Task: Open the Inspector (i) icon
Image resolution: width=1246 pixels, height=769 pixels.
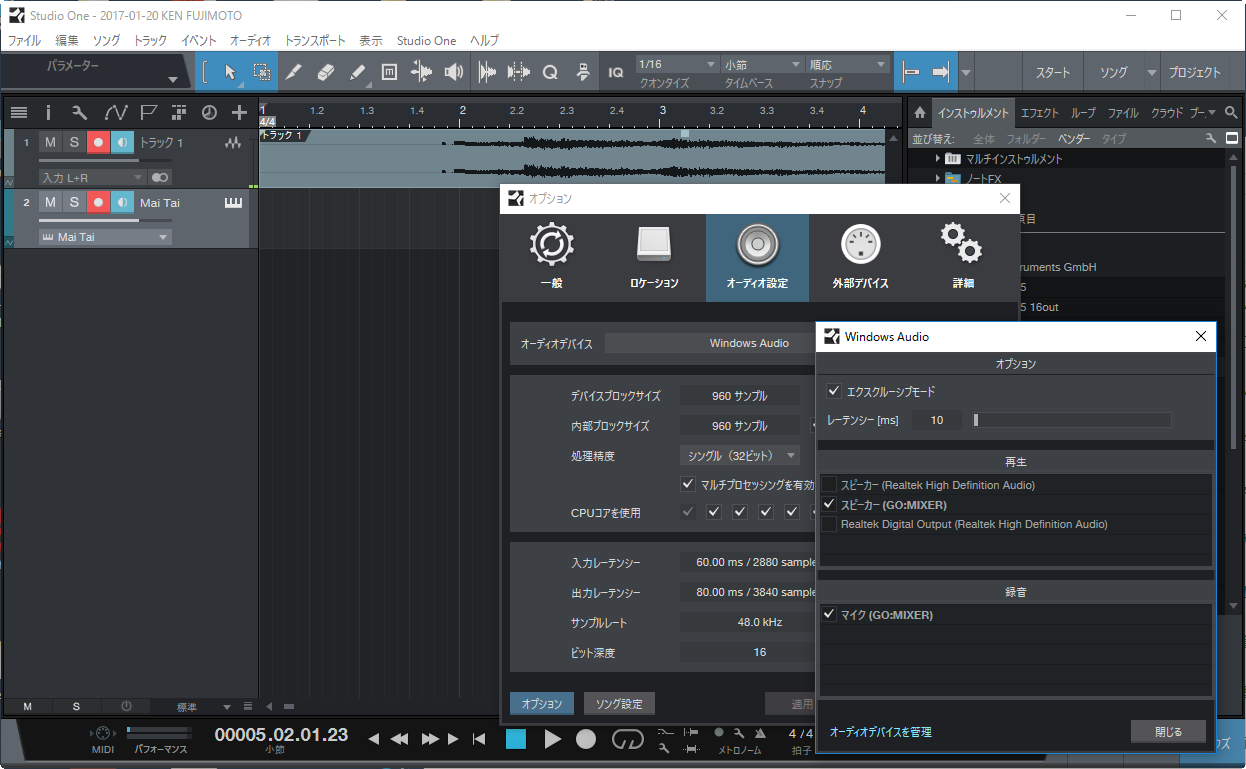Action: [49, 112]
